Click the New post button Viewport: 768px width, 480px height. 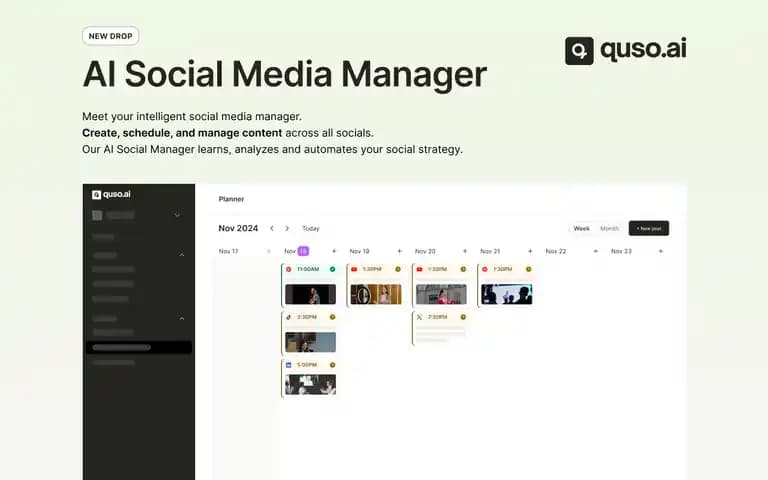pos(649,228)
